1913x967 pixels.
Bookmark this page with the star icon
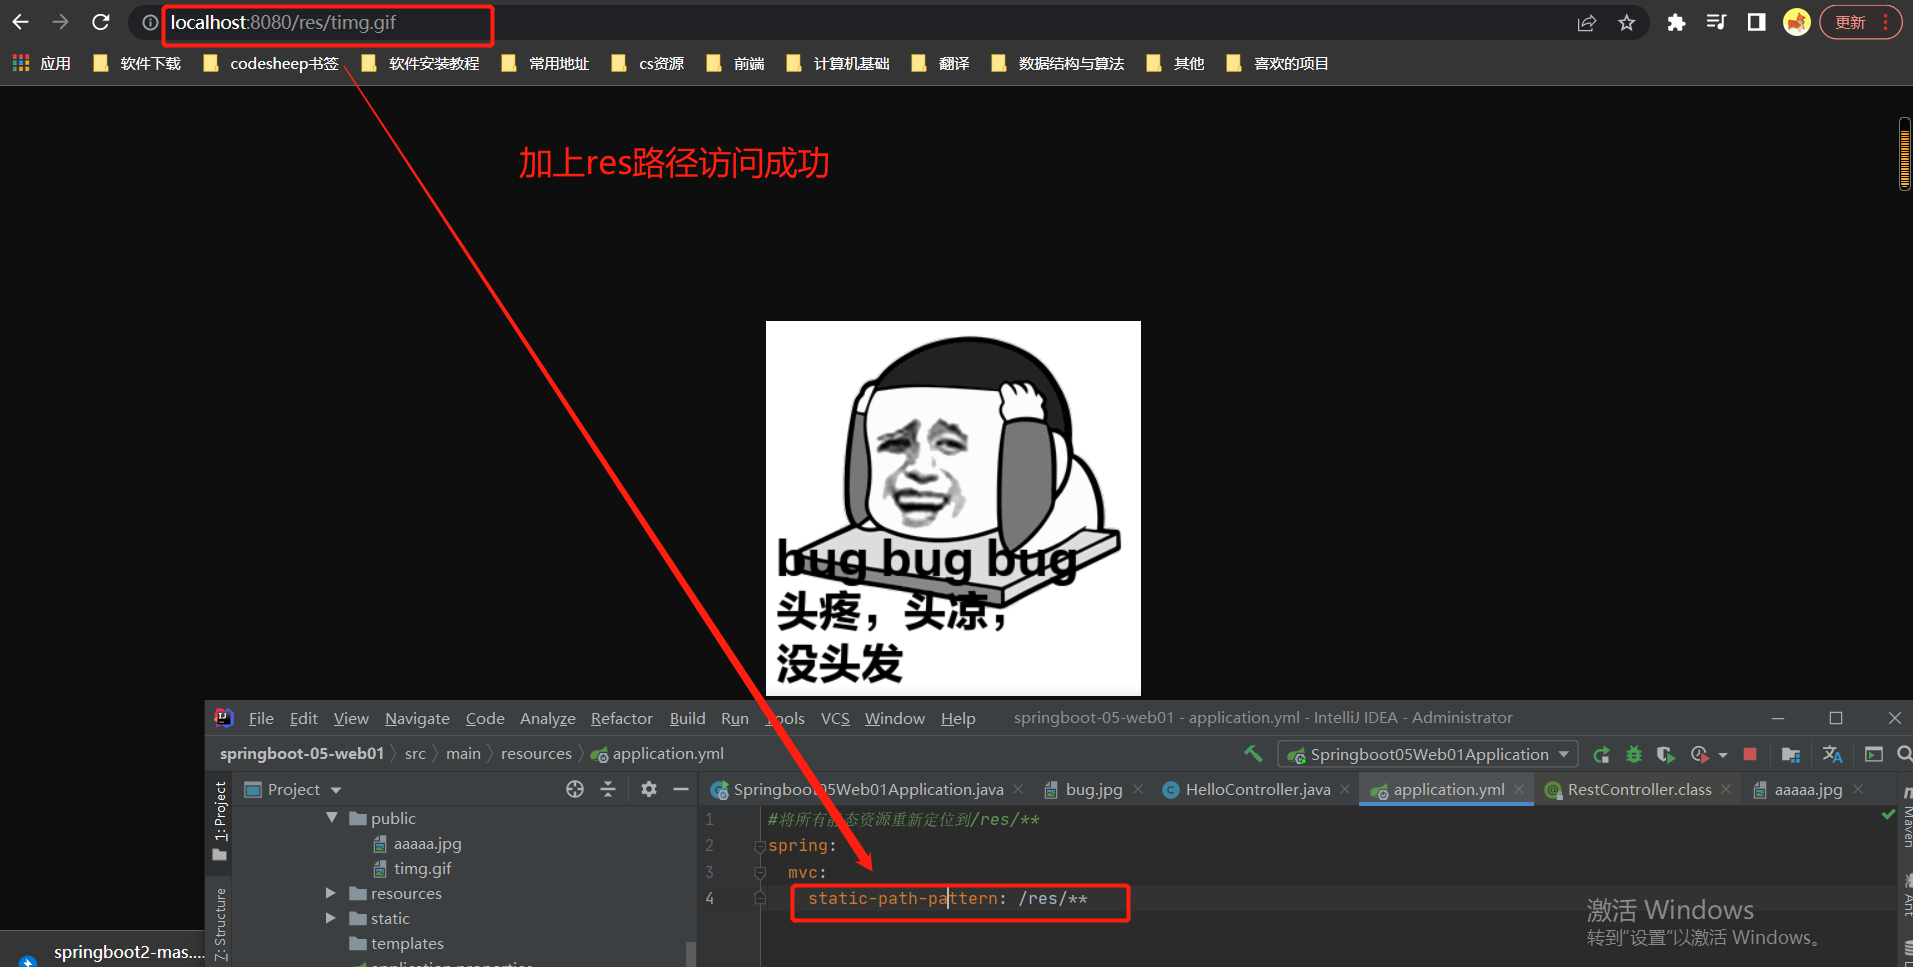point(1627,23)
